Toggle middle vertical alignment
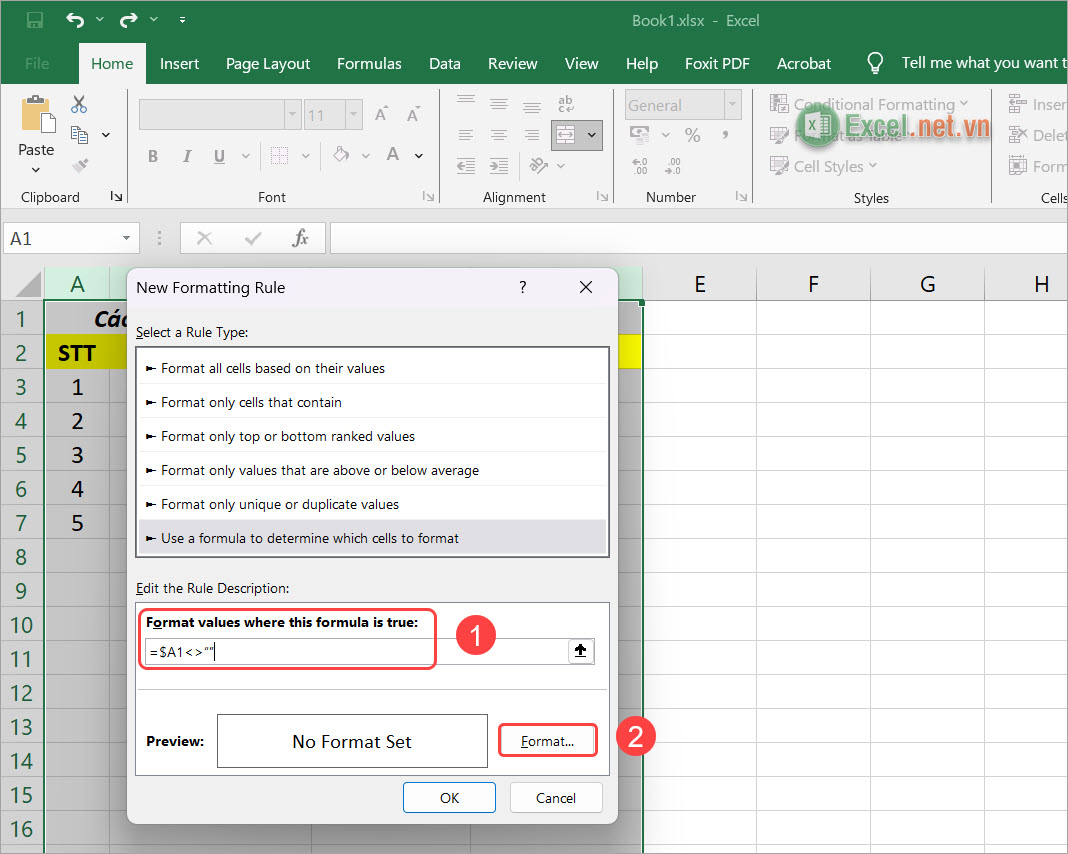Viewport: 1068px width, 854px height. point(499,104)
